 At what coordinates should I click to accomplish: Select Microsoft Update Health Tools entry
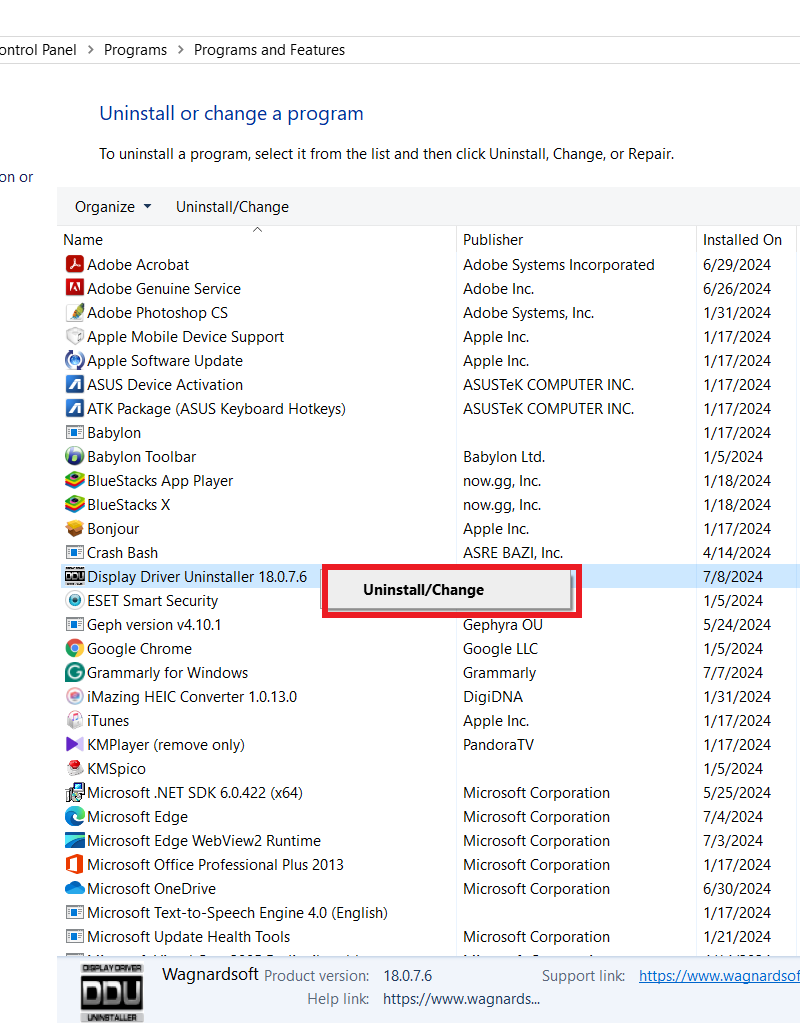(430, 936)
